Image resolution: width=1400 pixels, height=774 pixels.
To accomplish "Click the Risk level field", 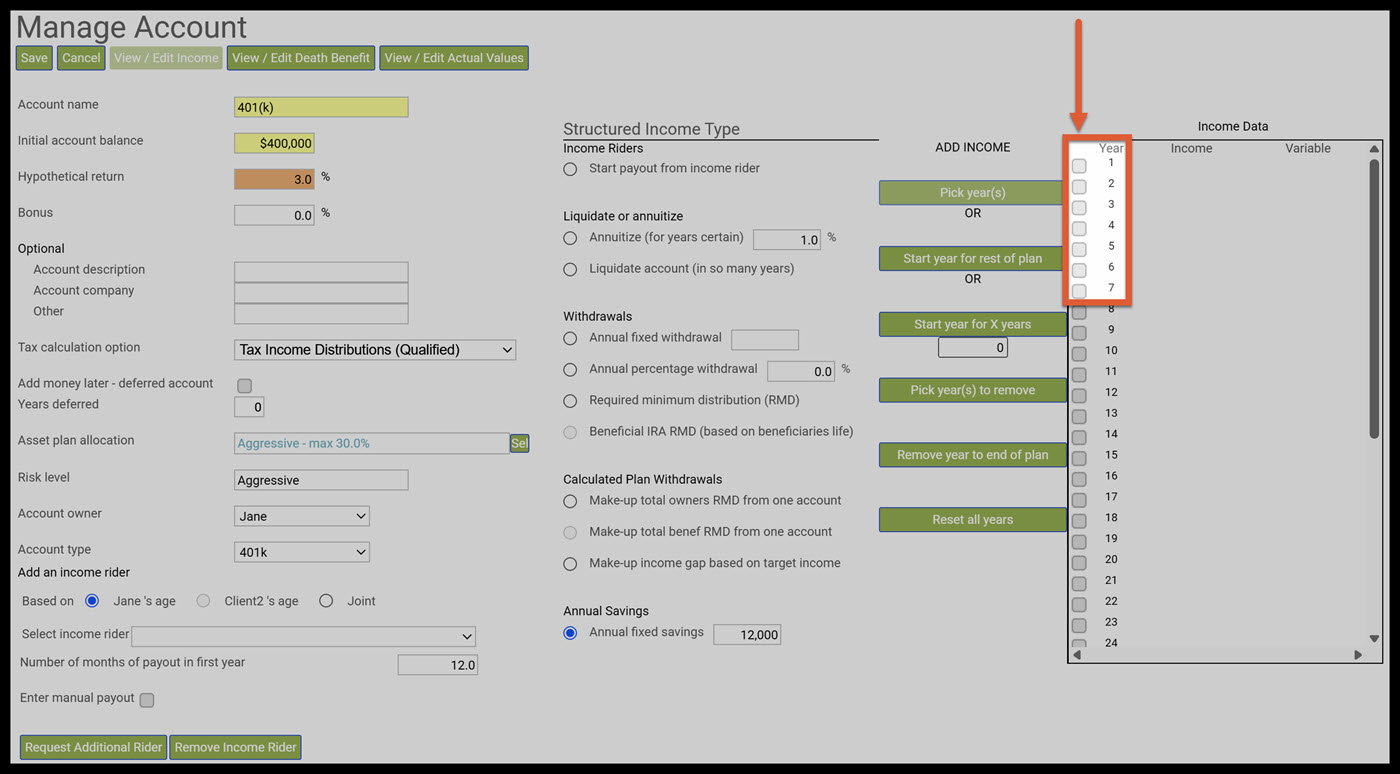I will coord(321,480).
